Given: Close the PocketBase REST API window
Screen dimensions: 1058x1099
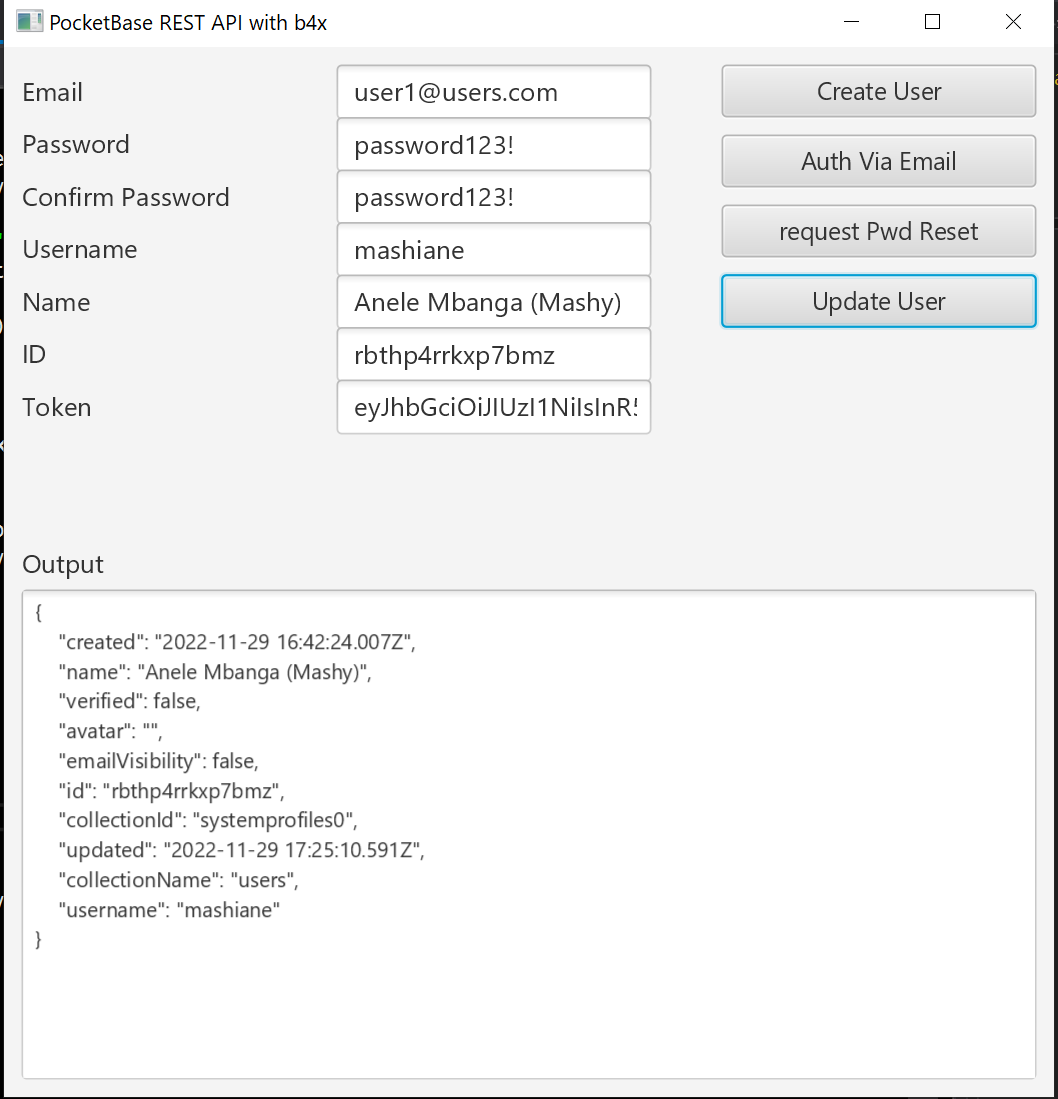Looking at the screenshot, I should (1013, 21).
